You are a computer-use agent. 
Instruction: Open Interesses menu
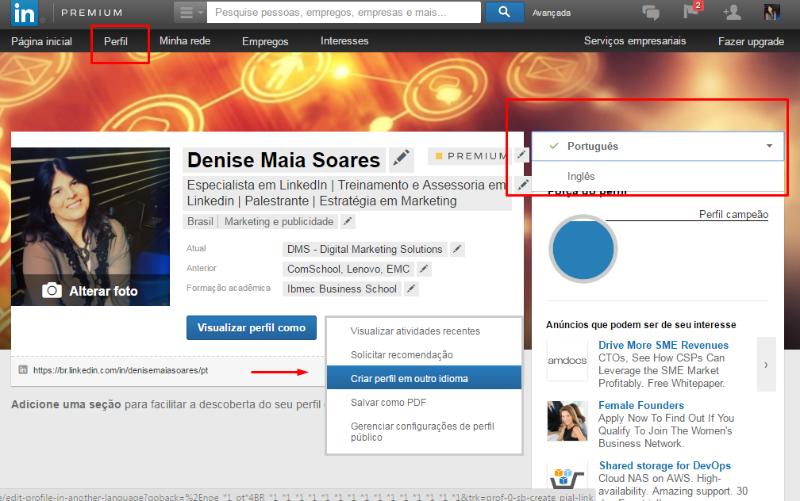[344, 41]
